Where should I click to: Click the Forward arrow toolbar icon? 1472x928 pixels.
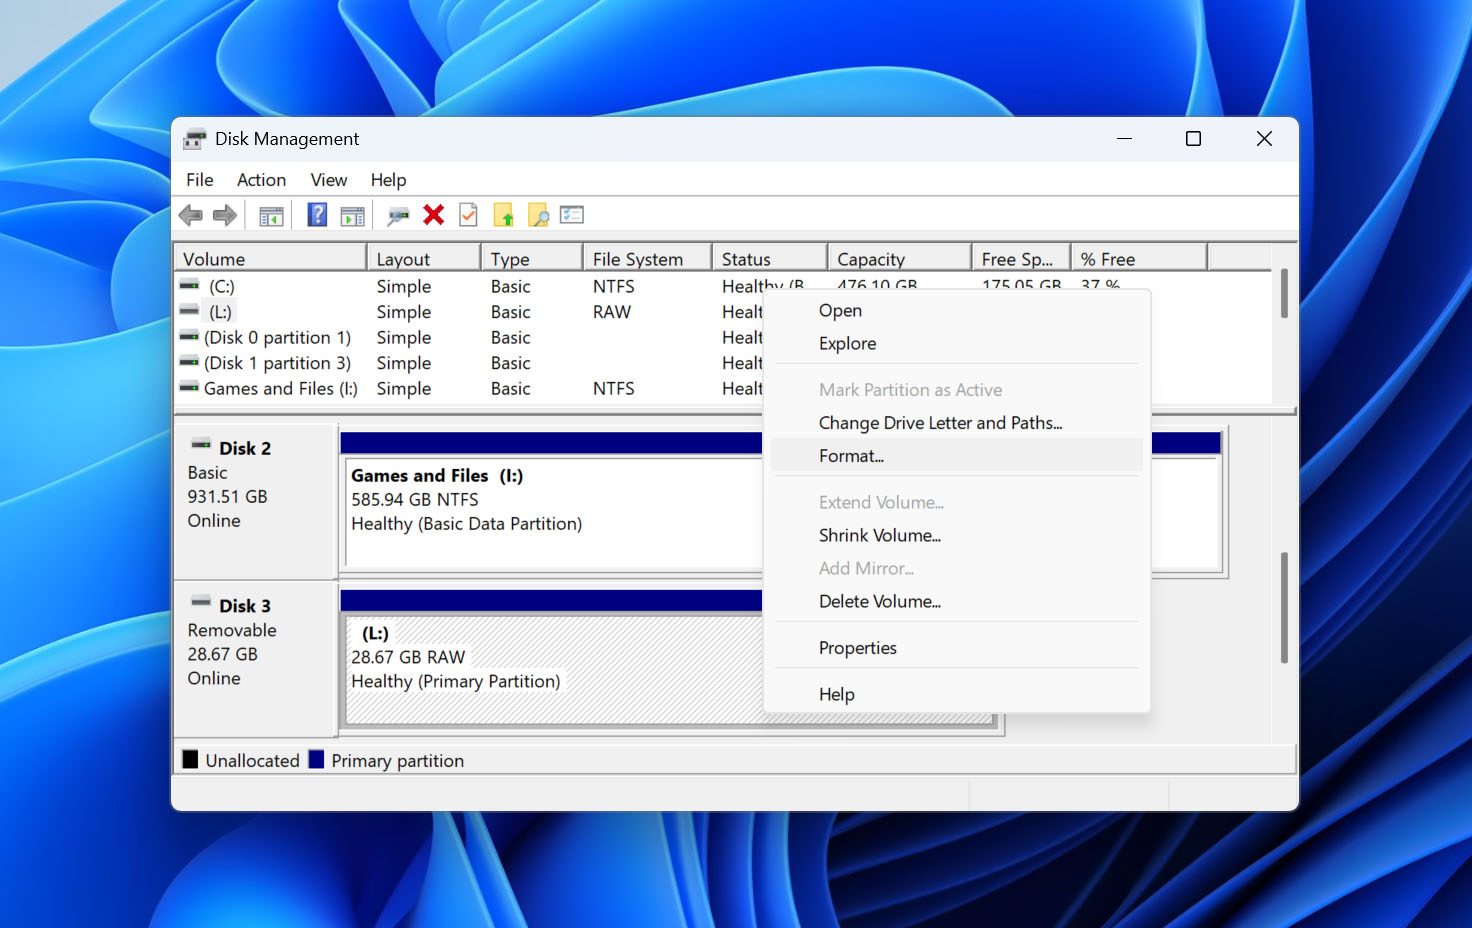[x=225, y=215]
